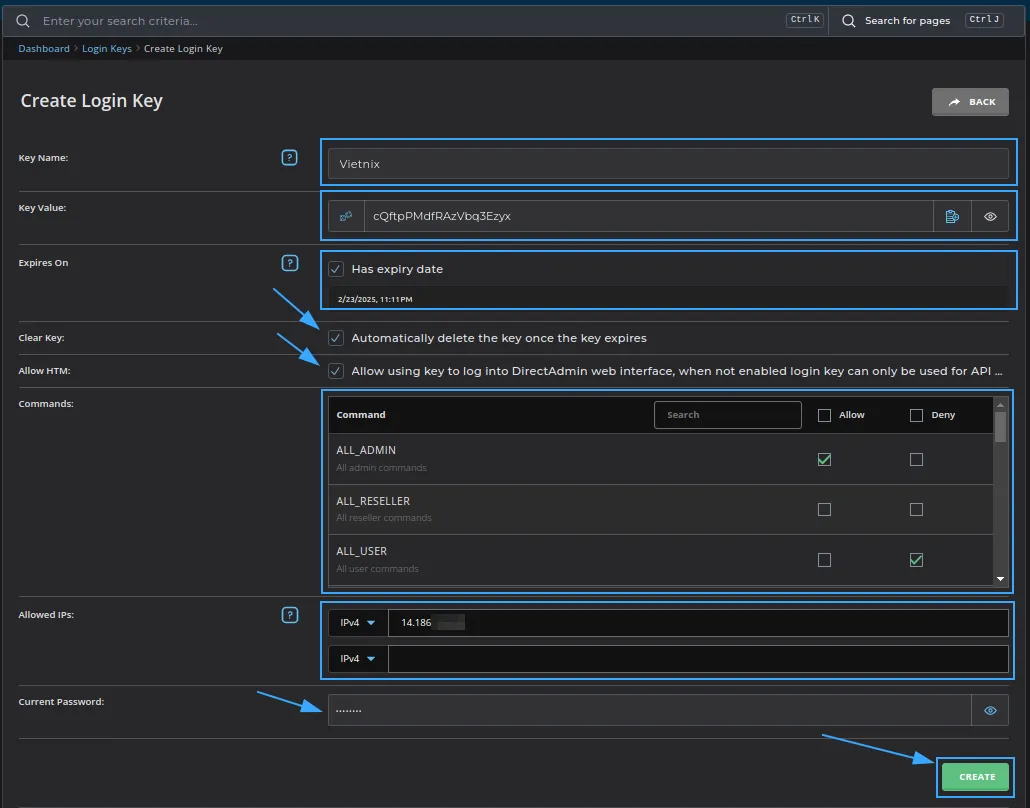The width and height of the screenshot is (1030, 808).
Task: Show key value with eye icon
Action: pos(990,216)
